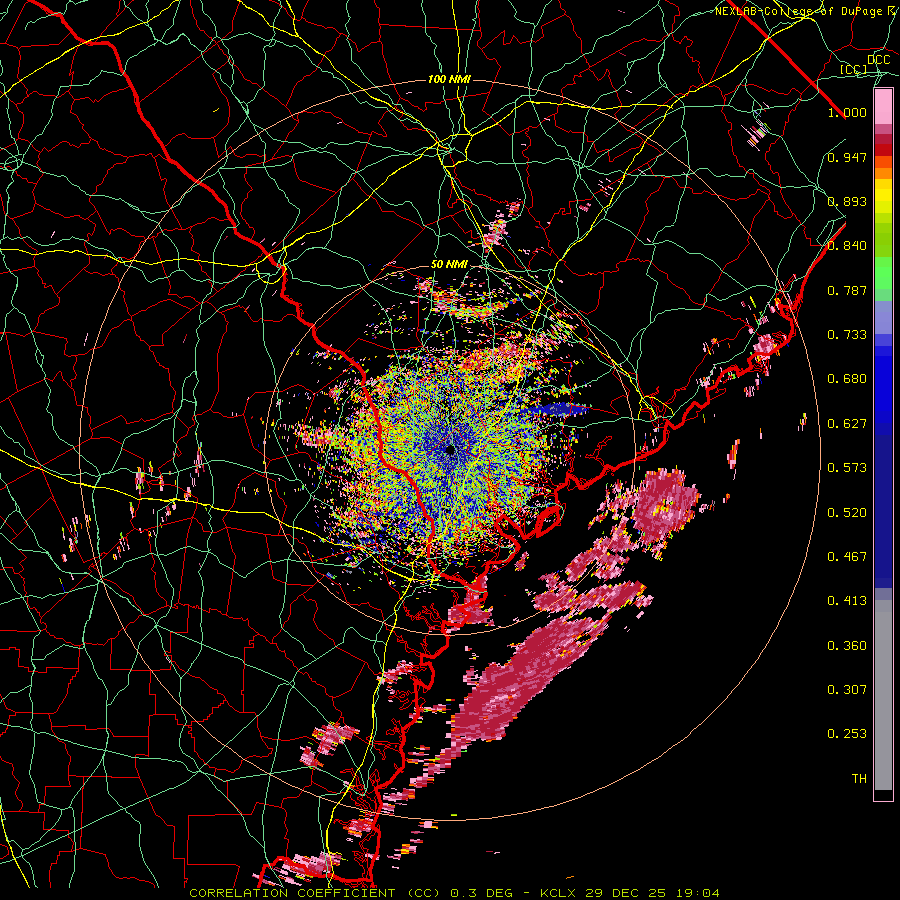
Task: Select the 0.573 scale value
Action: tap(847, 468)
